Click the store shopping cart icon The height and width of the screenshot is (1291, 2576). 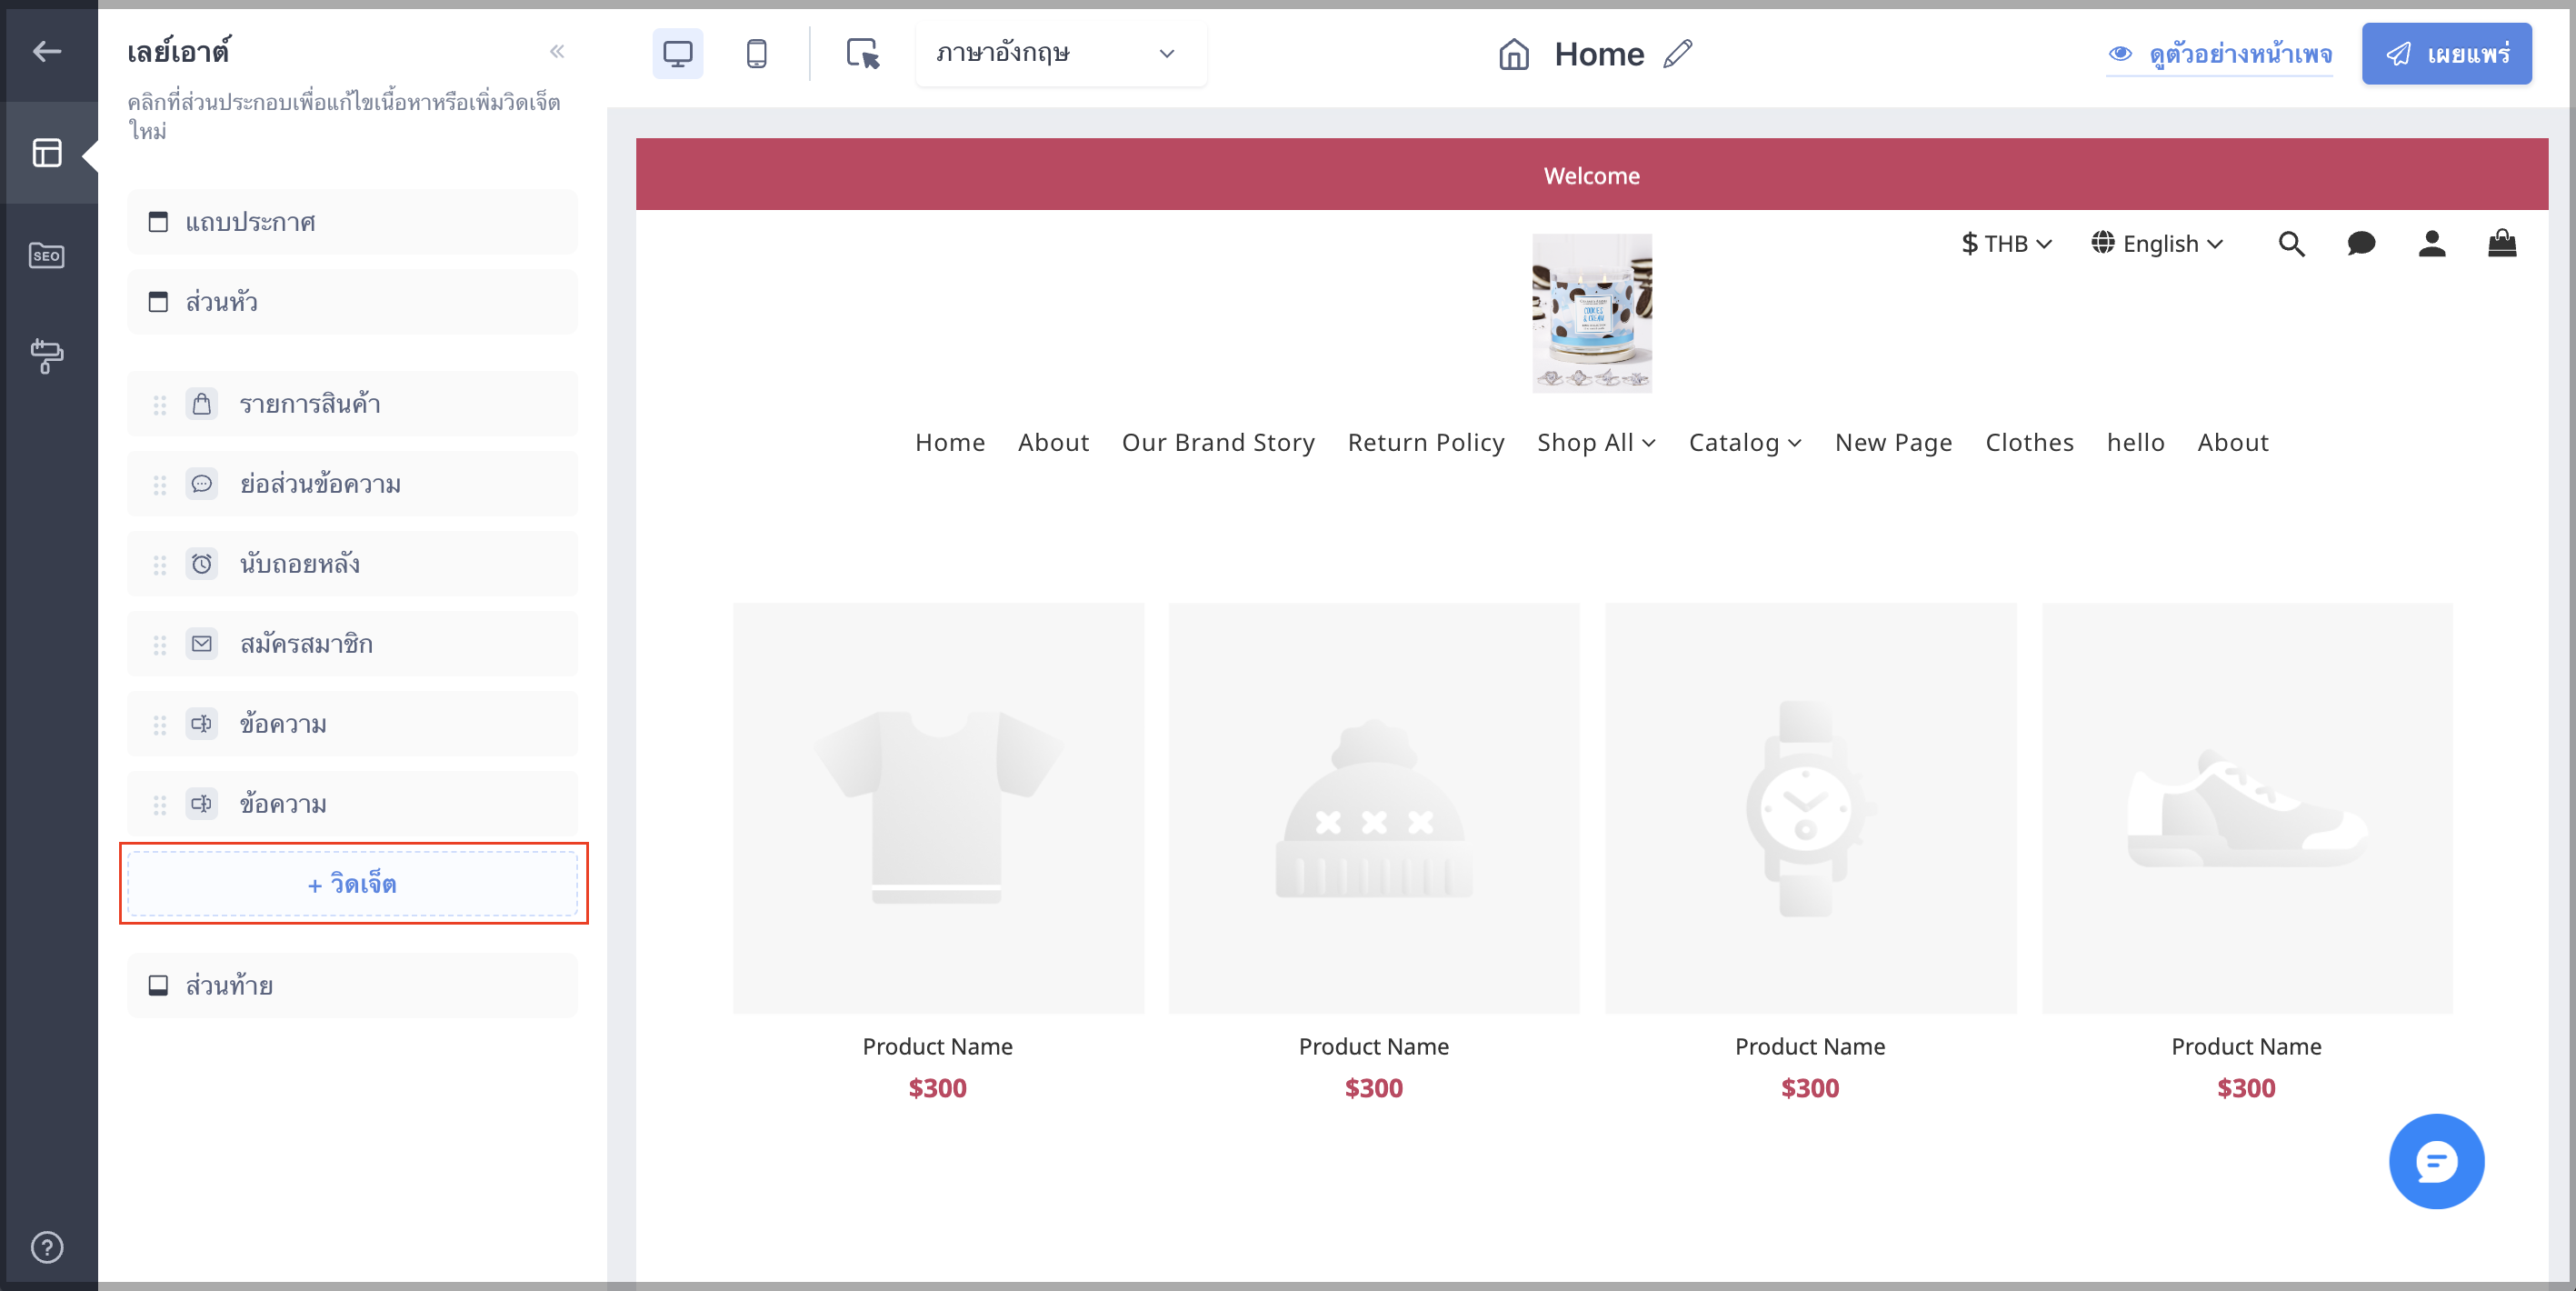pyautogui.click(x=2502, y=243)
